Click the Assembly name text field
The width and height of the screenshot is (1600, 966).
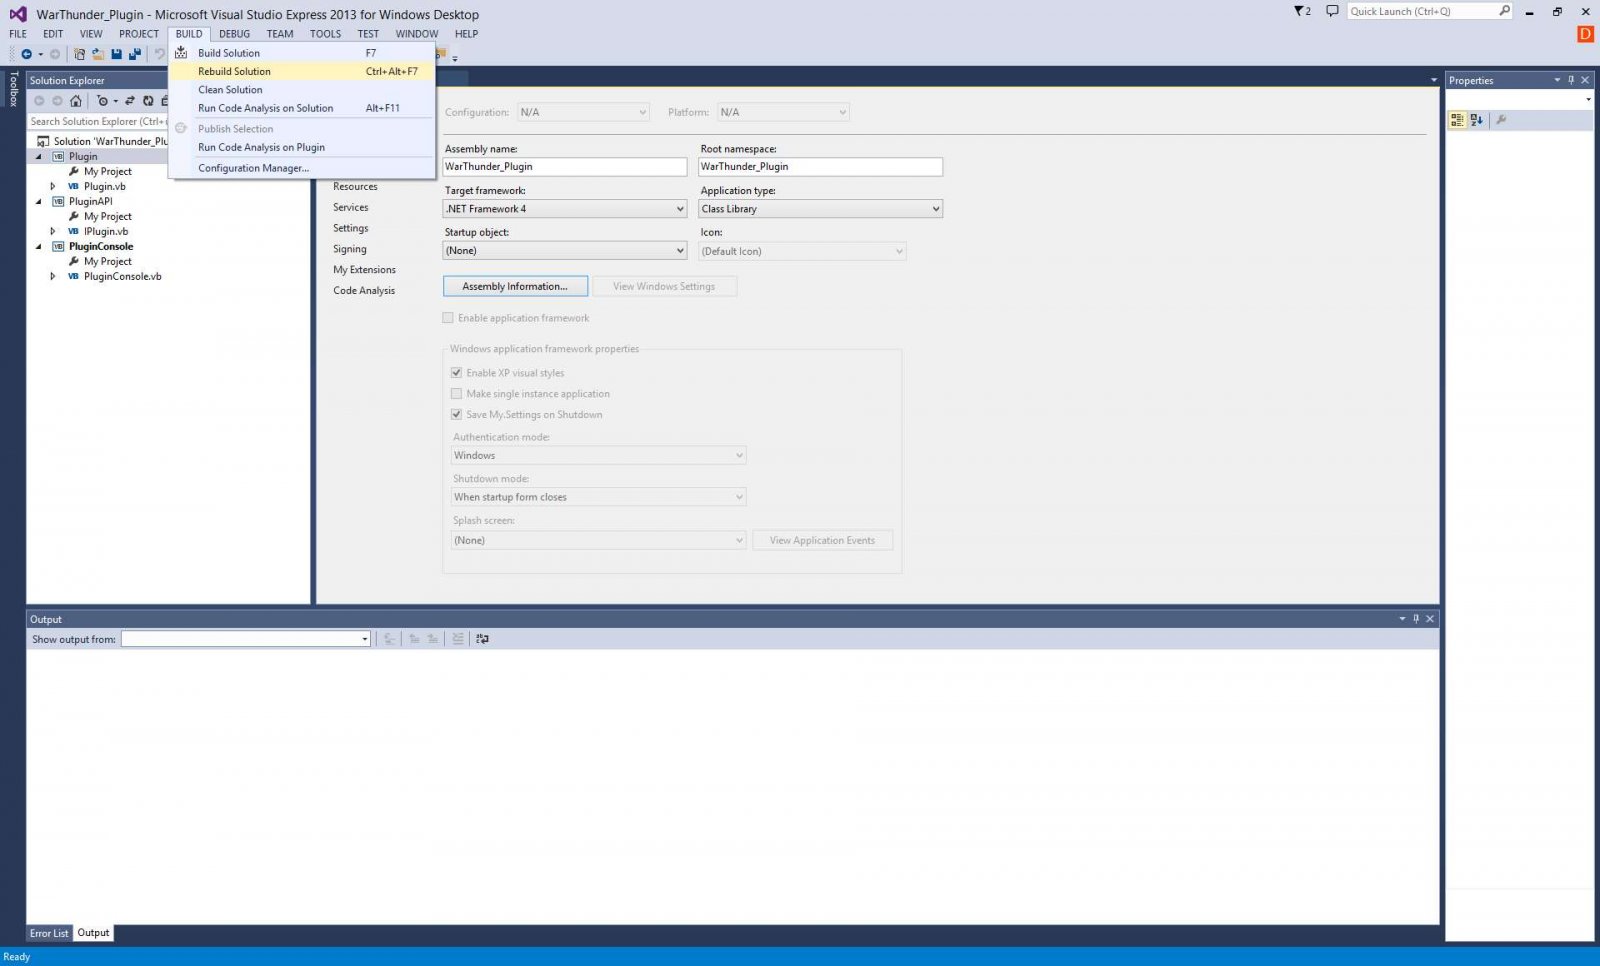click(x=565, y=167)
